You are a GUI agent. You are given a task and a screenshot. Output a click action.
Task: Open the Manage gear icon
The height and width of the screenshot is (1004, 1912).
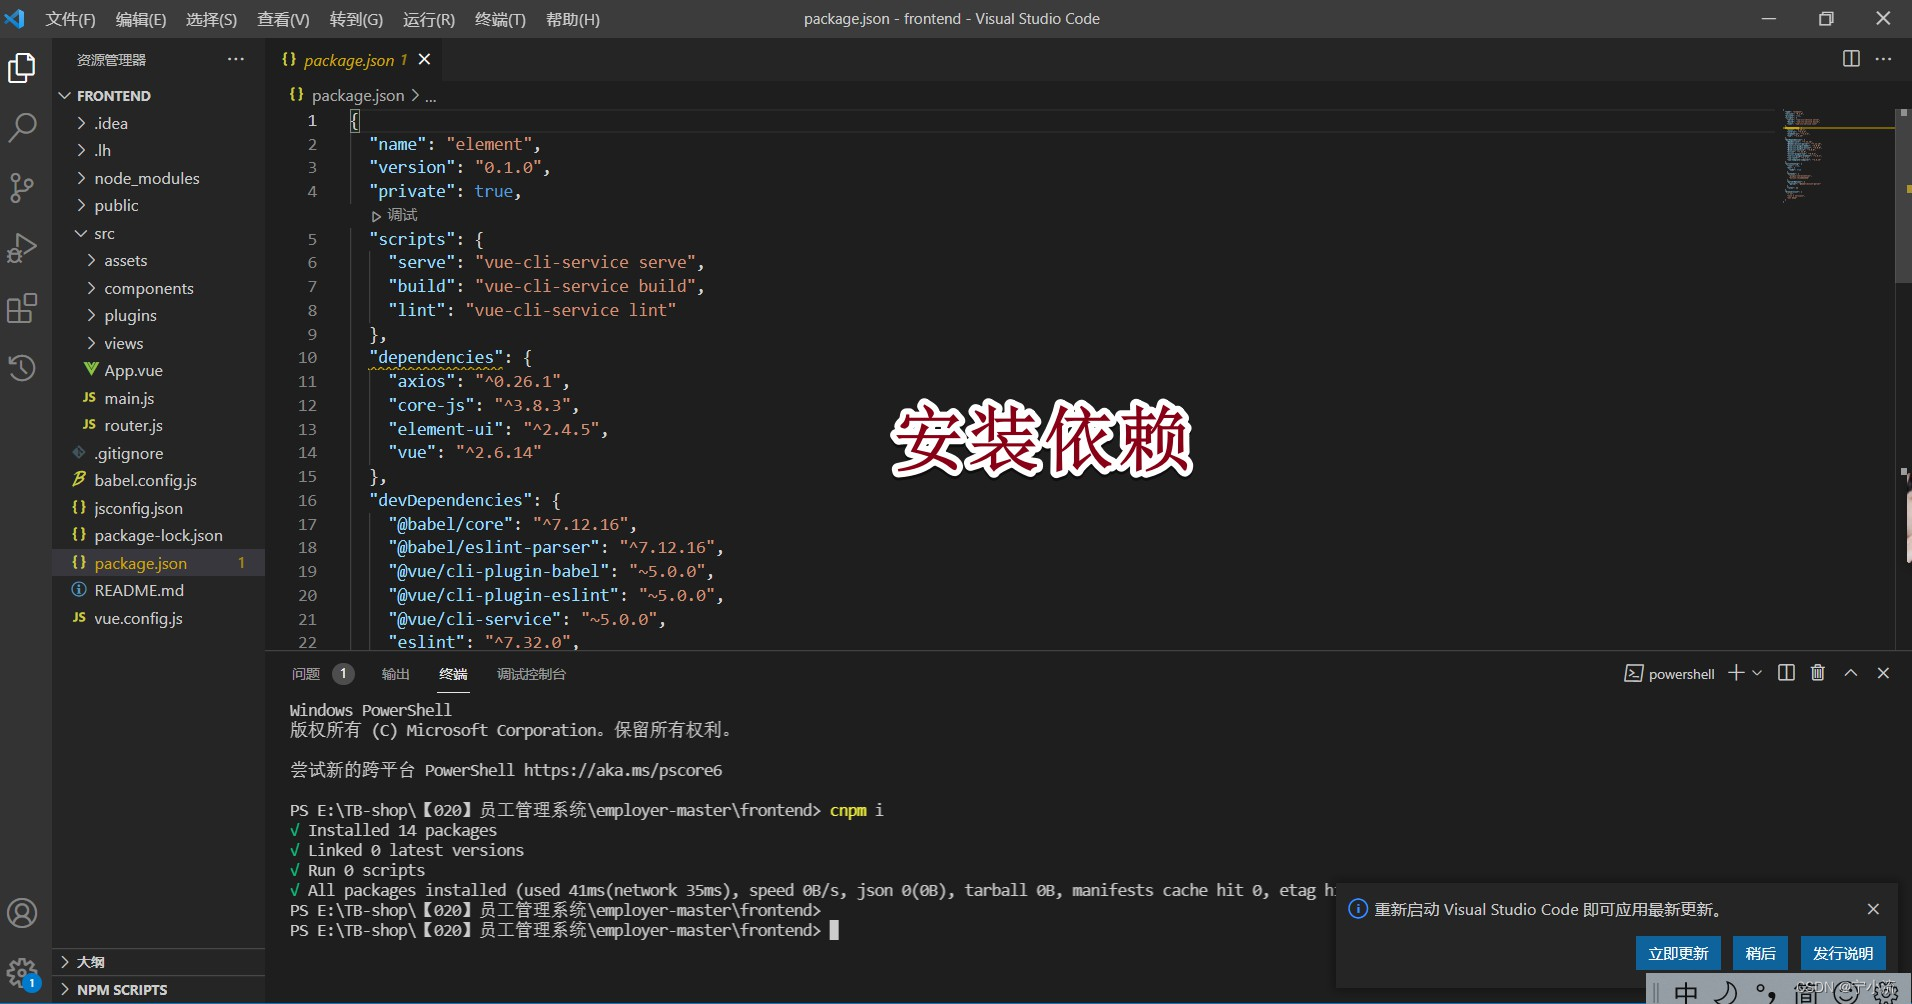pyautogui.click(x=22, y=973)
